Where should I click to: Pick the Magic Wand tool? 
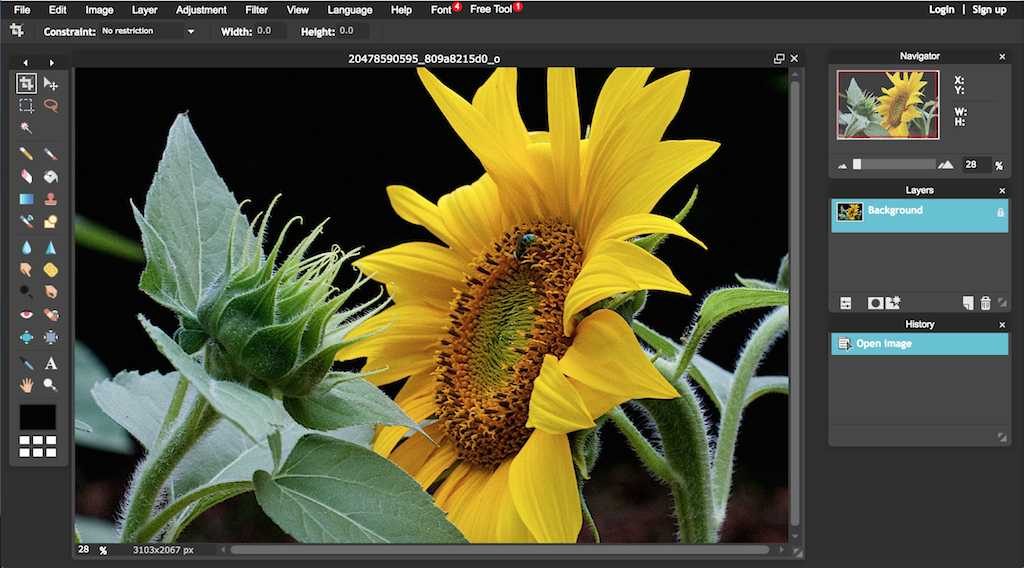(27, 128)
